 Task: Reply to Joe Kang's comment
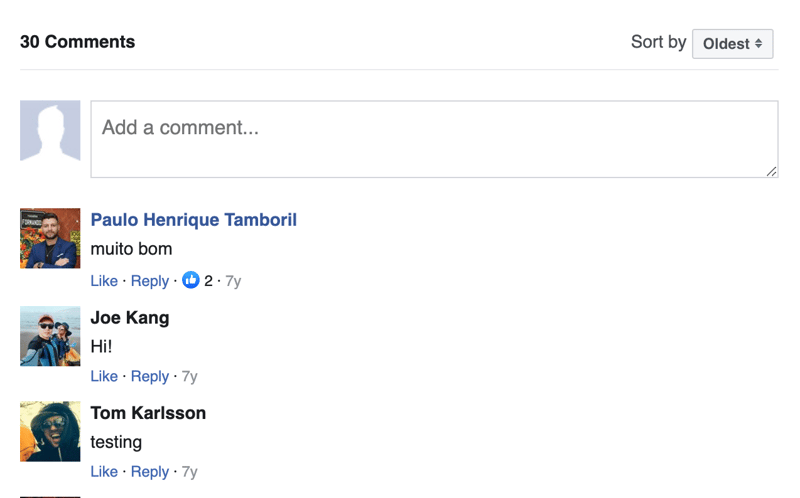click(150, 377)
